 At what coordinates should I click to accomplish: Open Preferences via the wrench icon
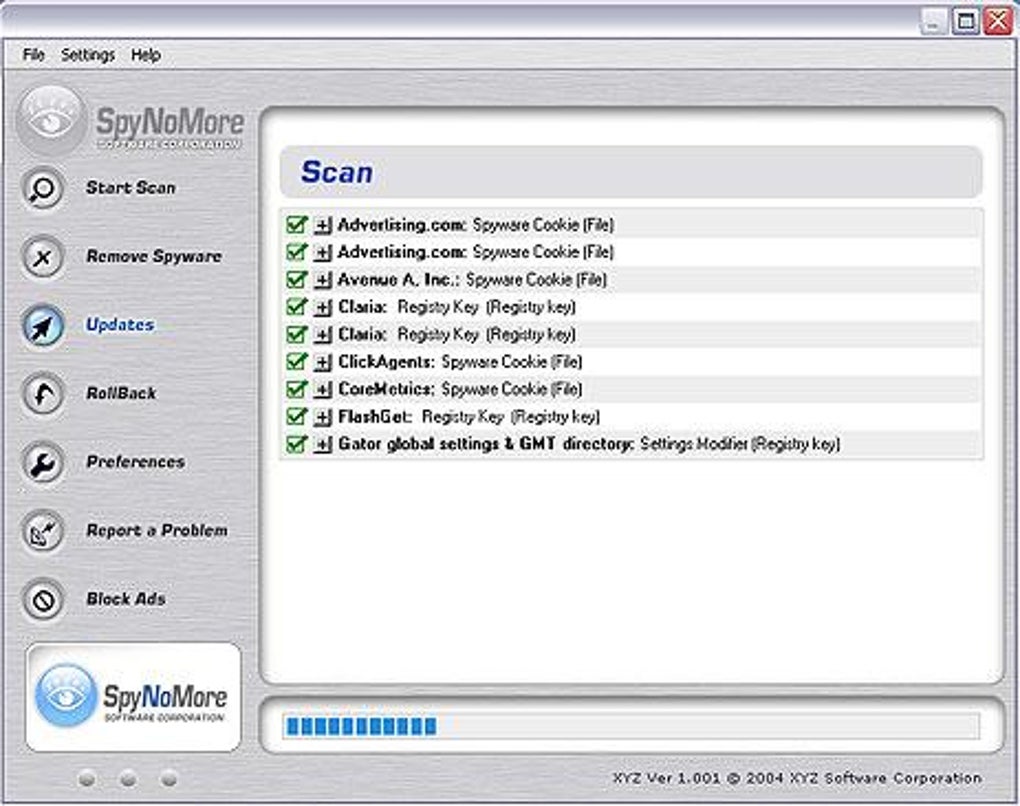pyautogui.click(x=43, y=463)
